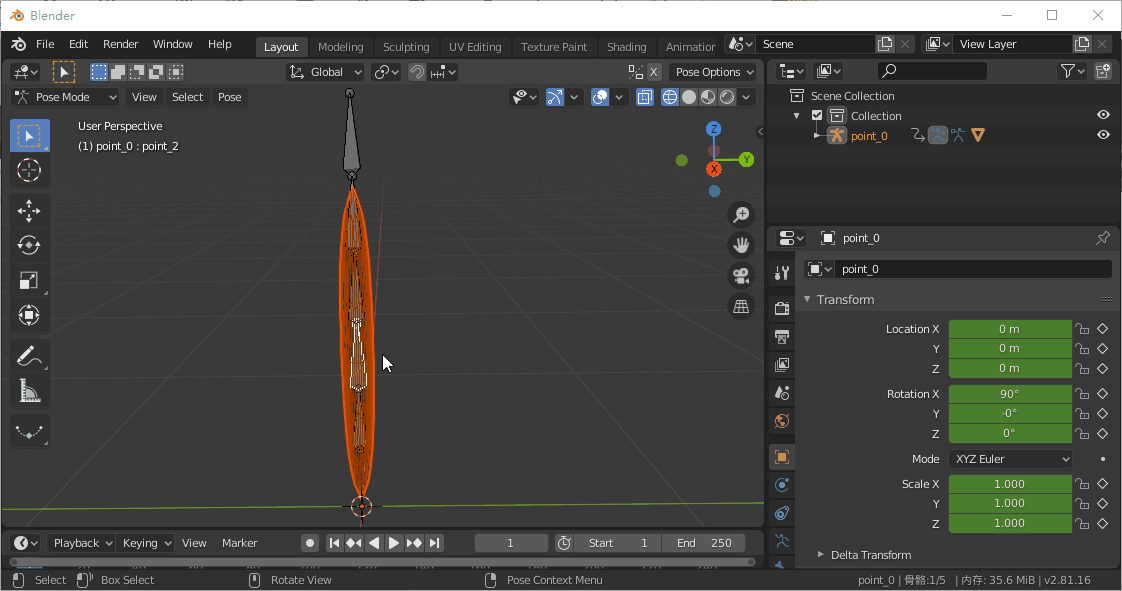Toggle camera view icon
This screenshot has width=1122, height=591.
[741, 276]
